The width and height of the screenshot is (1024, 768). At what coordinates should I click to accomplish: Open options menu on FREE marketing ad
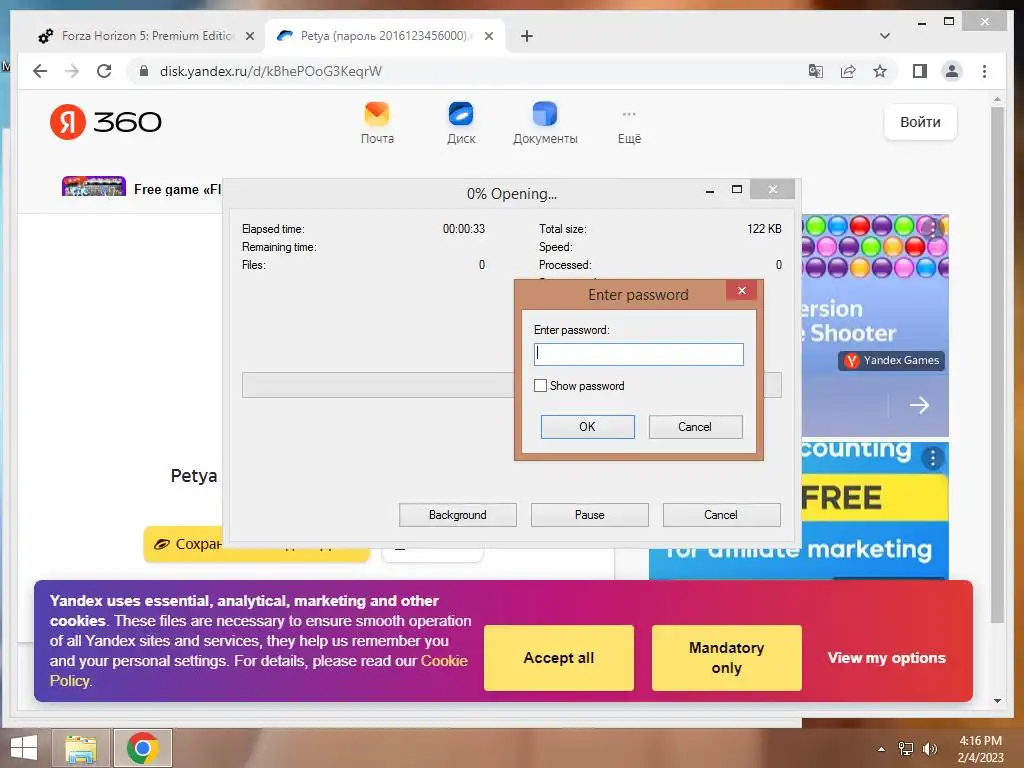933,458
